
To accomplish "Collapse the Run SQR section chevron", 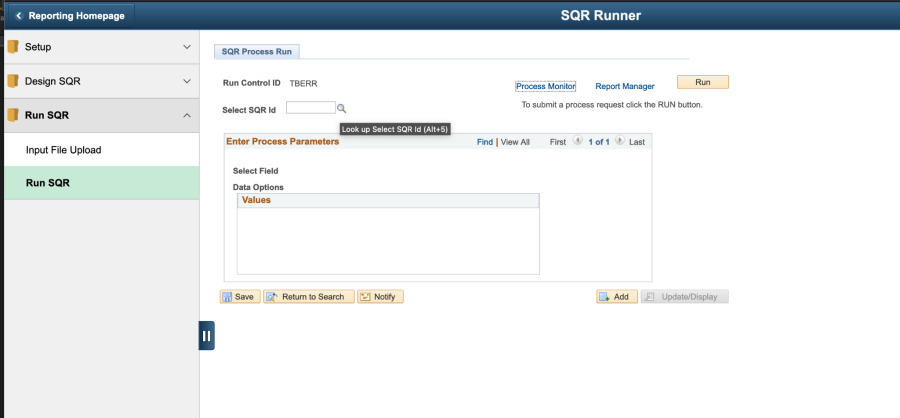I will (x=187, y=116).
